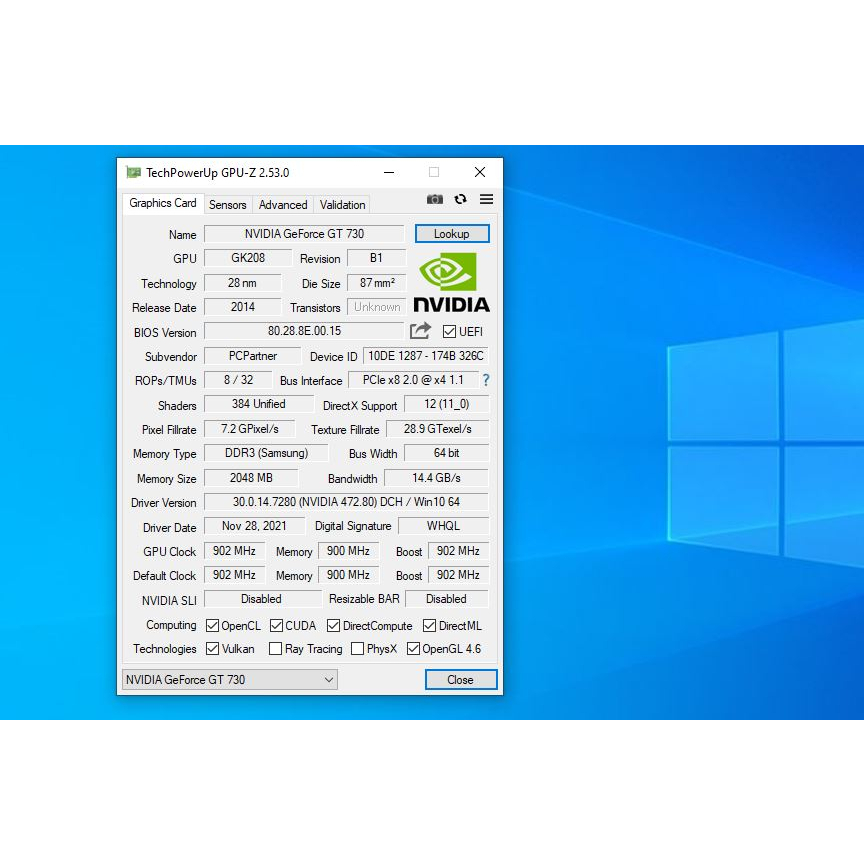Click the GPU-Z title bar app icon

(133, 172)
